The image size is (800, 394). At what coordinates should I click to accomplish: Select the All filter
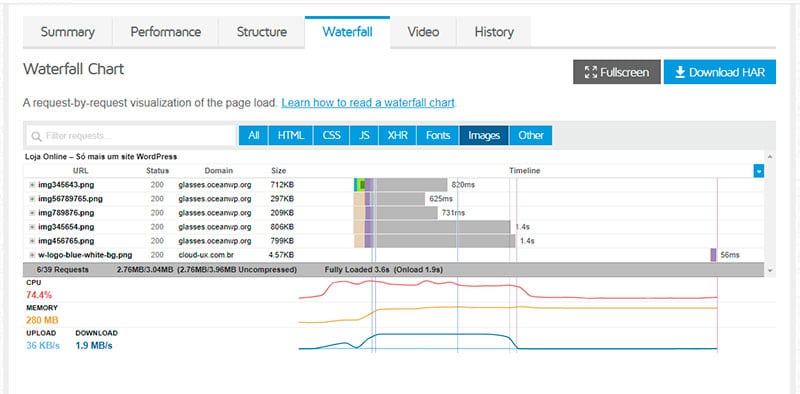254,136
